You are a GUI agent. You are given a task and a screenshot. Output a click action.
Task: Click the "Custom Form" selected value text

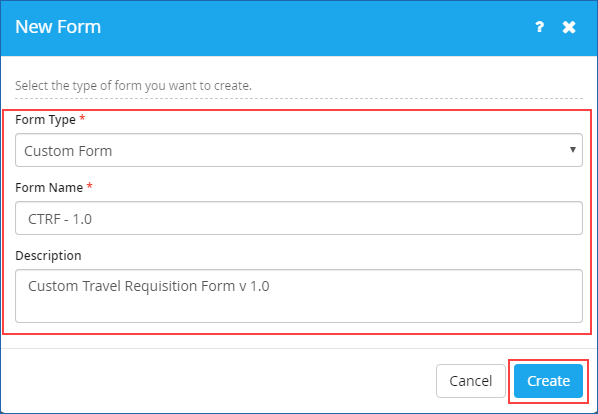pyautogui.click(x=68, y=151)
